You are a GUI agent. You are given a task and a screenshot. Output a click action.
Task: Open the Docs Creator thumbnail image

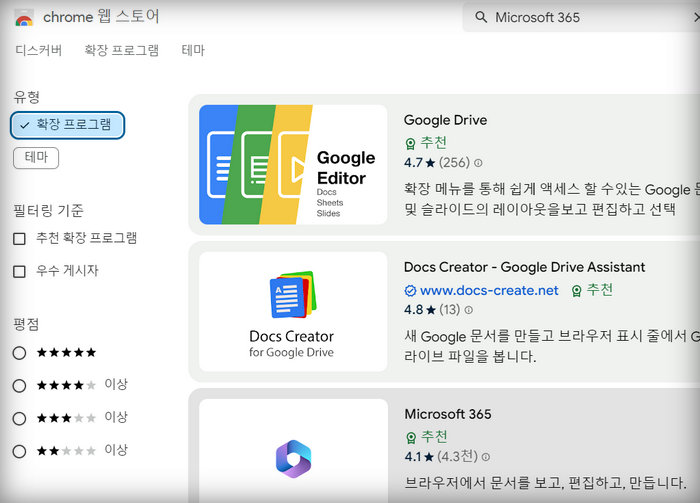point(293,312)
